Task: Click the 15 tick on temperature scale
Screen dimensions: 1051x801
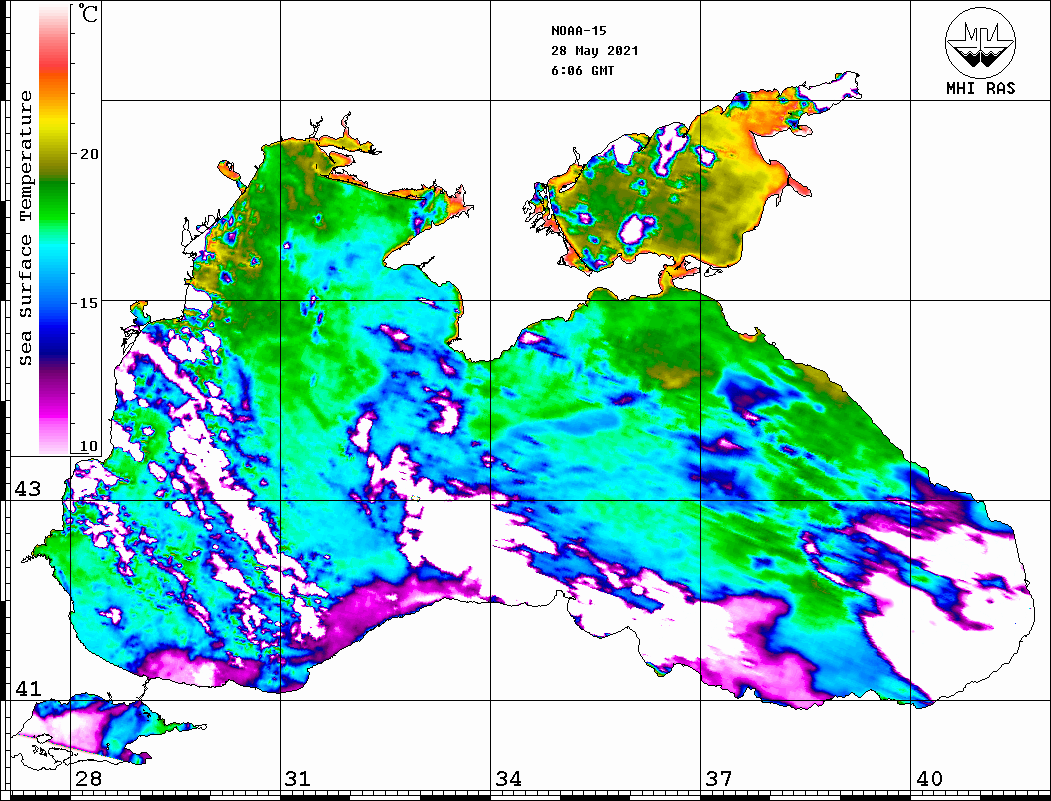Action: (x=88, y=303)
